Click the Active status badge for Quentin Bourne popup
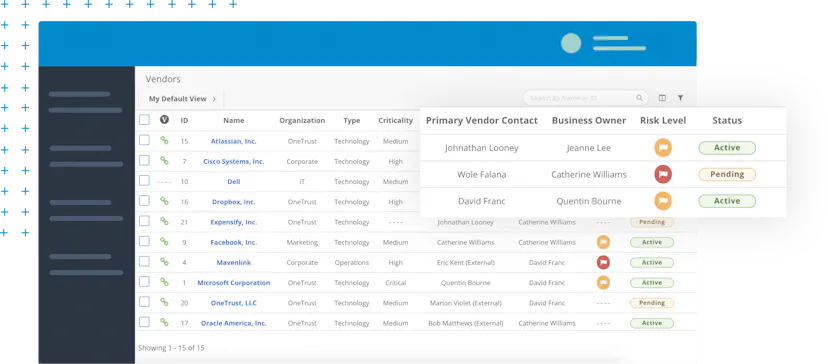Screen dimensions: 828x364 [727, 201]
